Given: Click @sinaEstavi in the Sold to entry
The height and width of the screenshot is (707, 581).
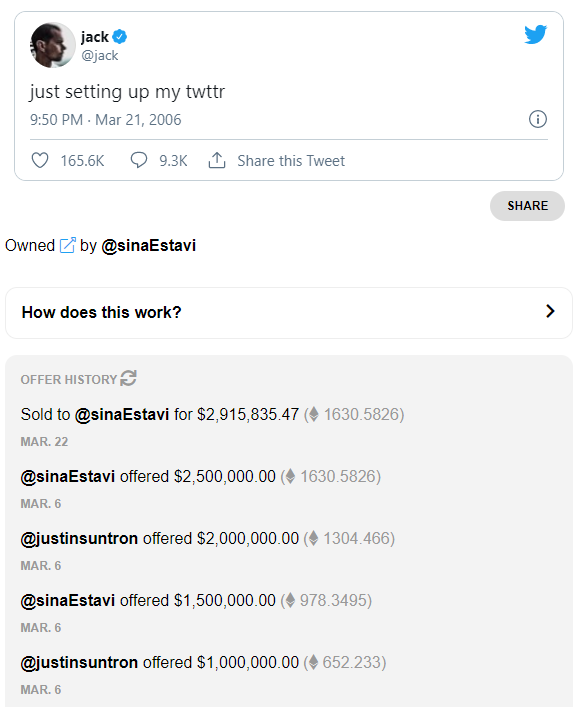Looking at the screenshot, I should click(122, 414).
